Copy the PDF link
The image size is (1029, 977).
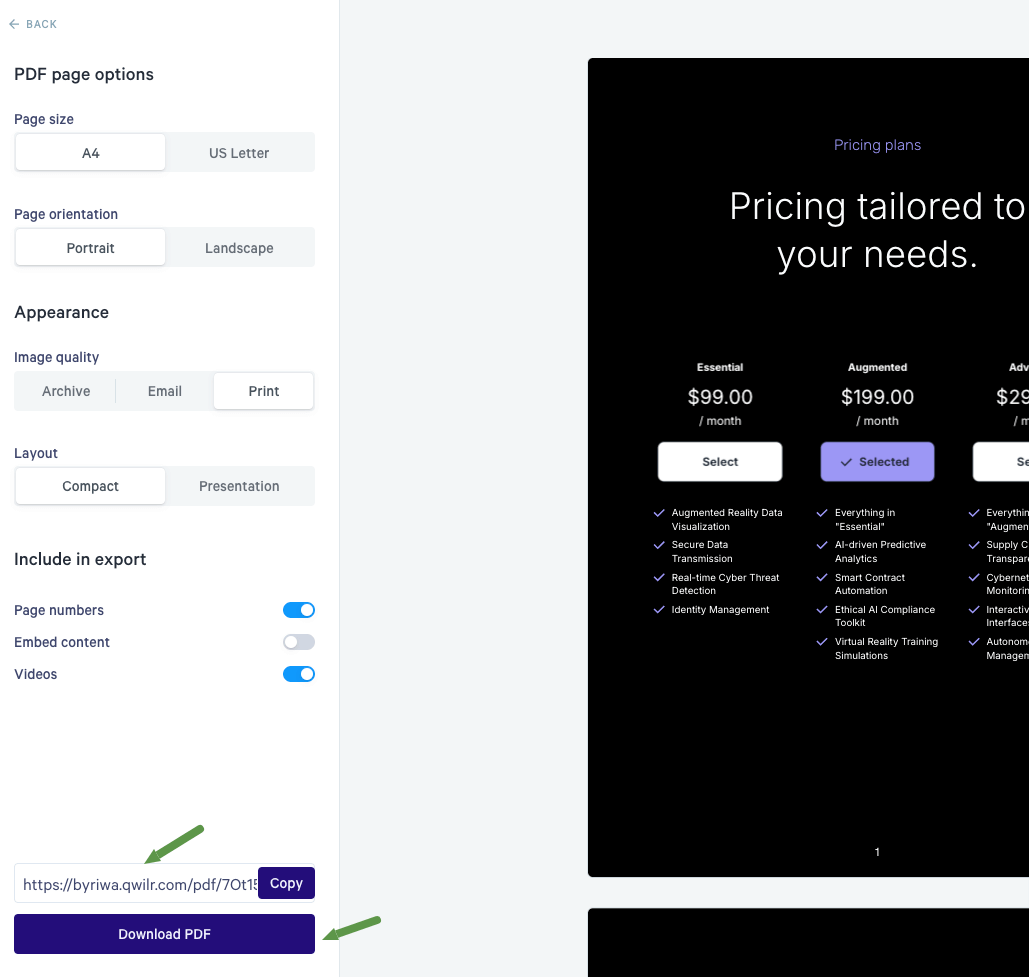pos(286,883)
